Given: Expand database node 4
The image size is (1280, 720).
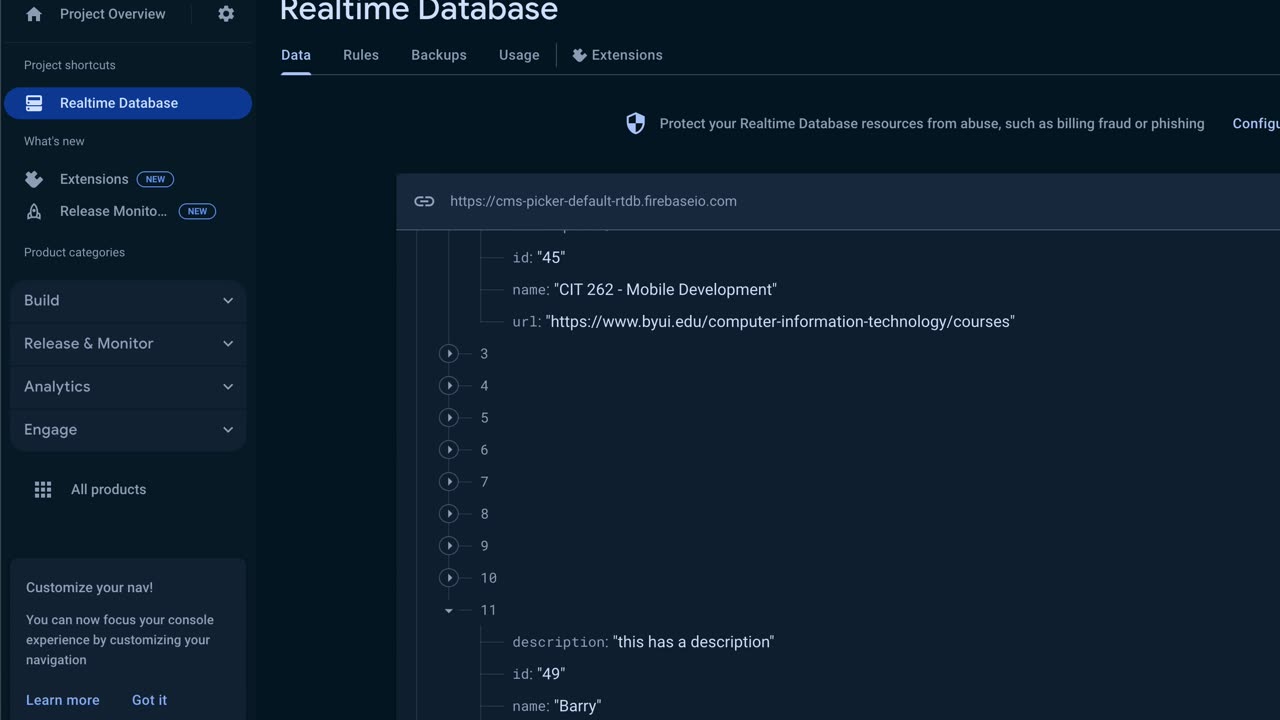Looking at the screenshot, I should 449,385.
